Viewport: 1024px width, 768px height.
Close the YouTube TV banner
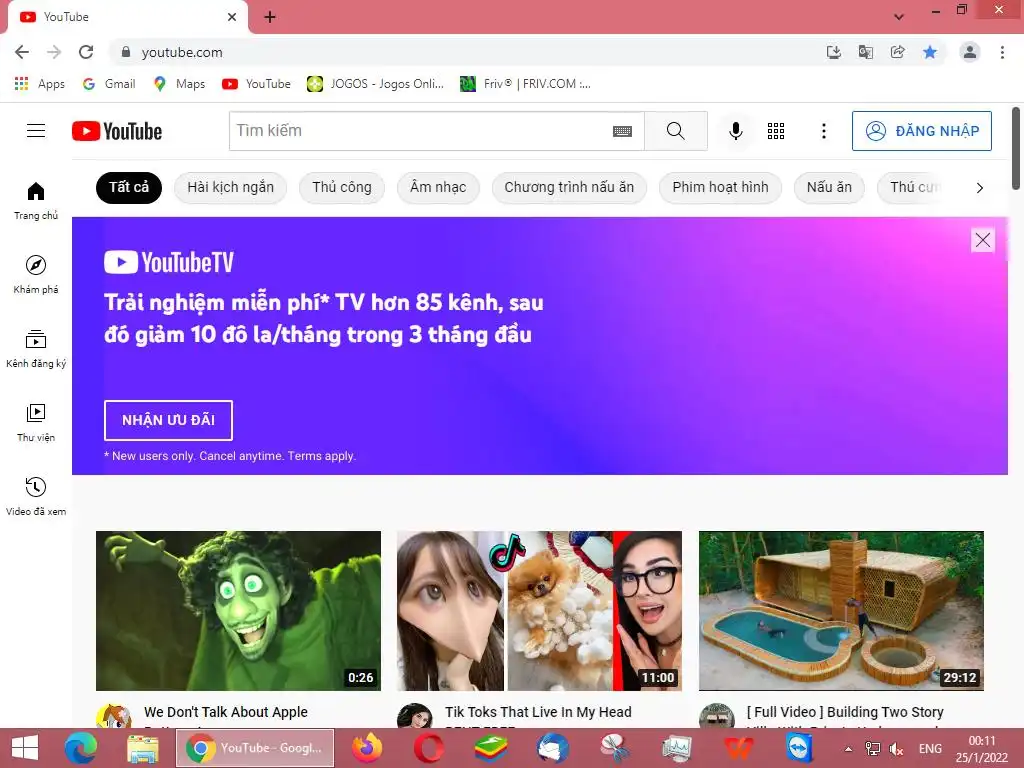982,240
